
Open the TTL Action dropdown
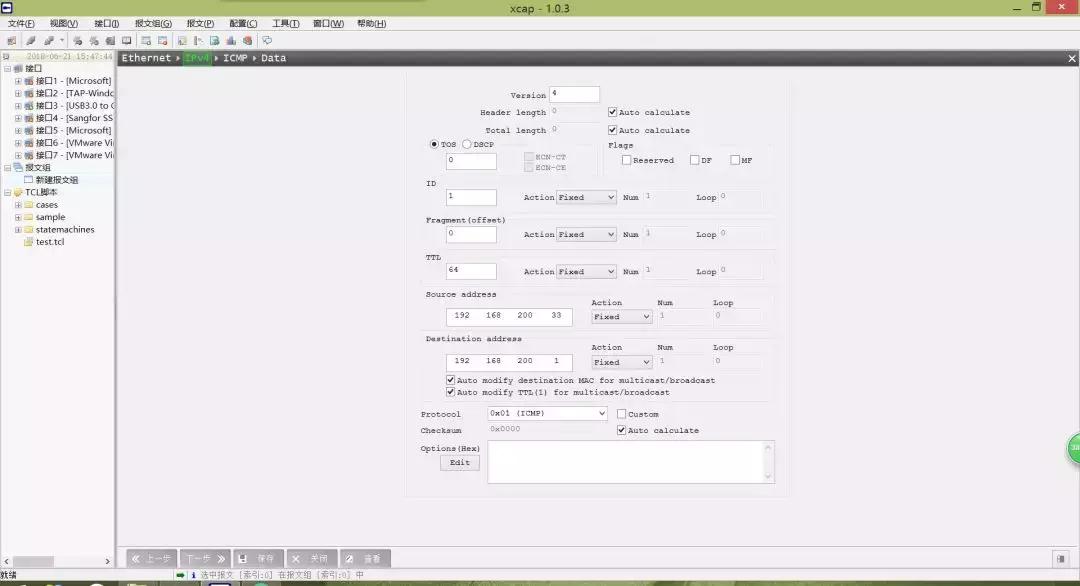click(586, 271)
